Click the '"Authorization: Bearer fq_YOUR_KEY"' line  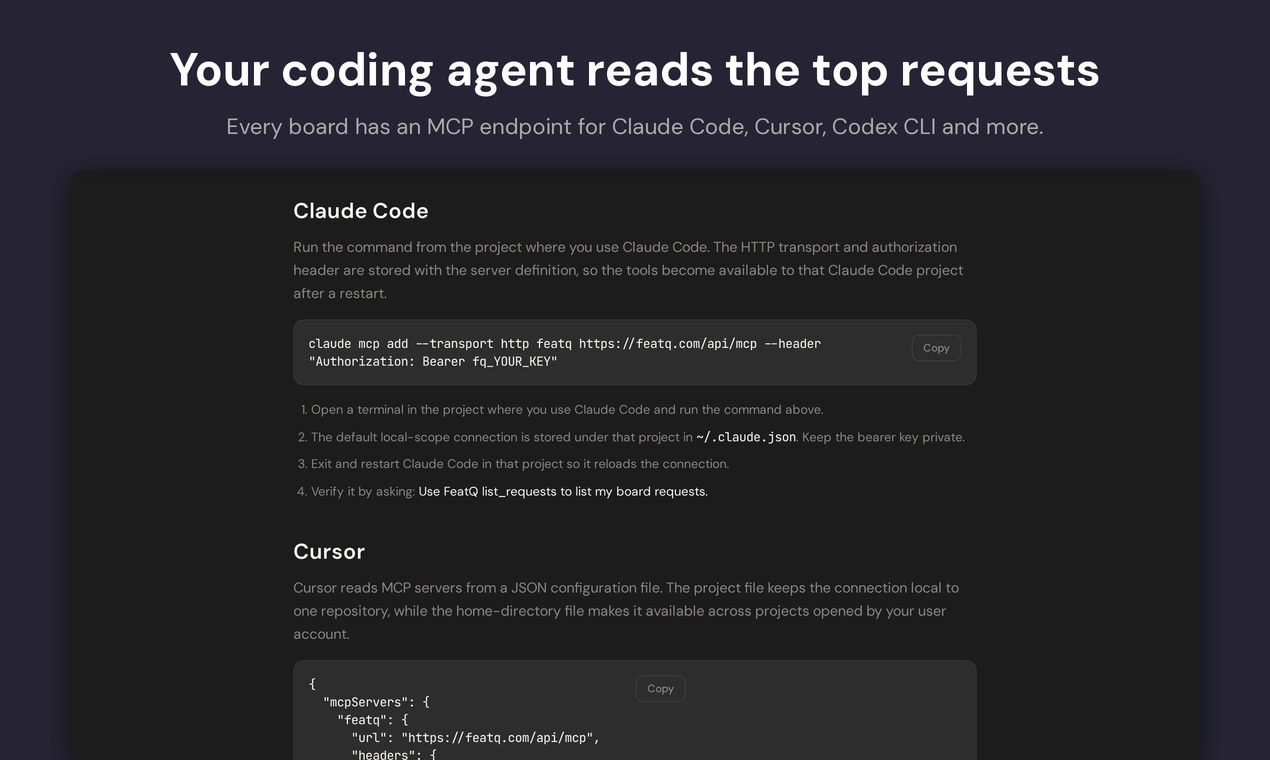click(x=433, y=362)
